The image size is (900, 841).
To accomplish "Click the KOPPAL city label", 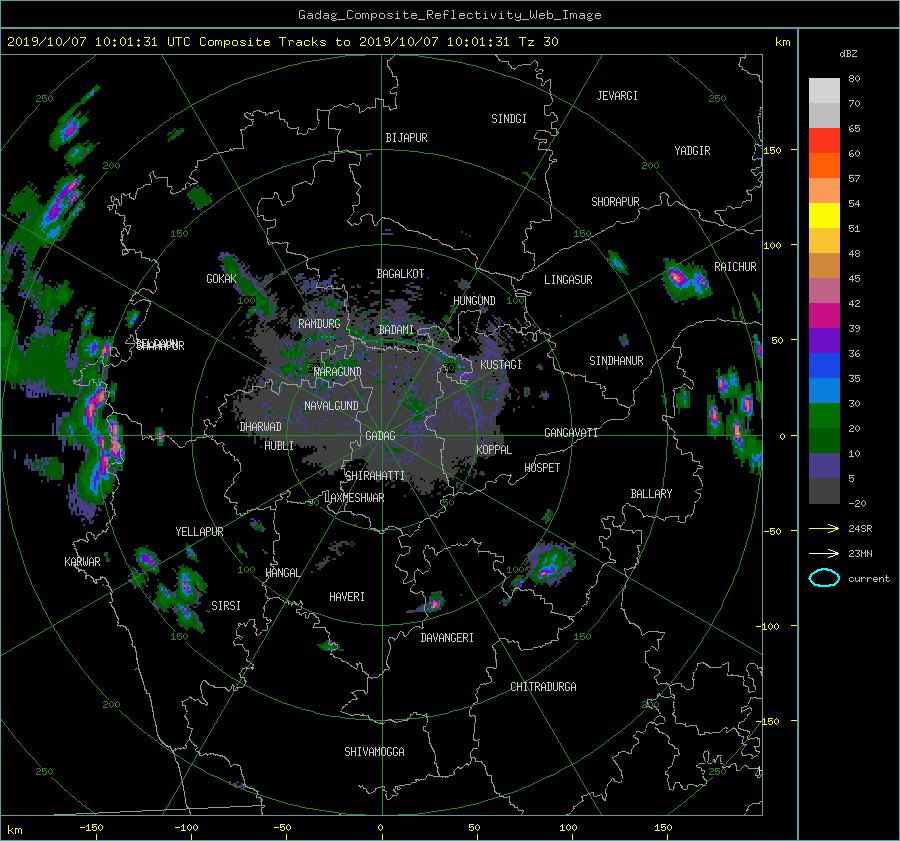I will [x=494, y=450].
